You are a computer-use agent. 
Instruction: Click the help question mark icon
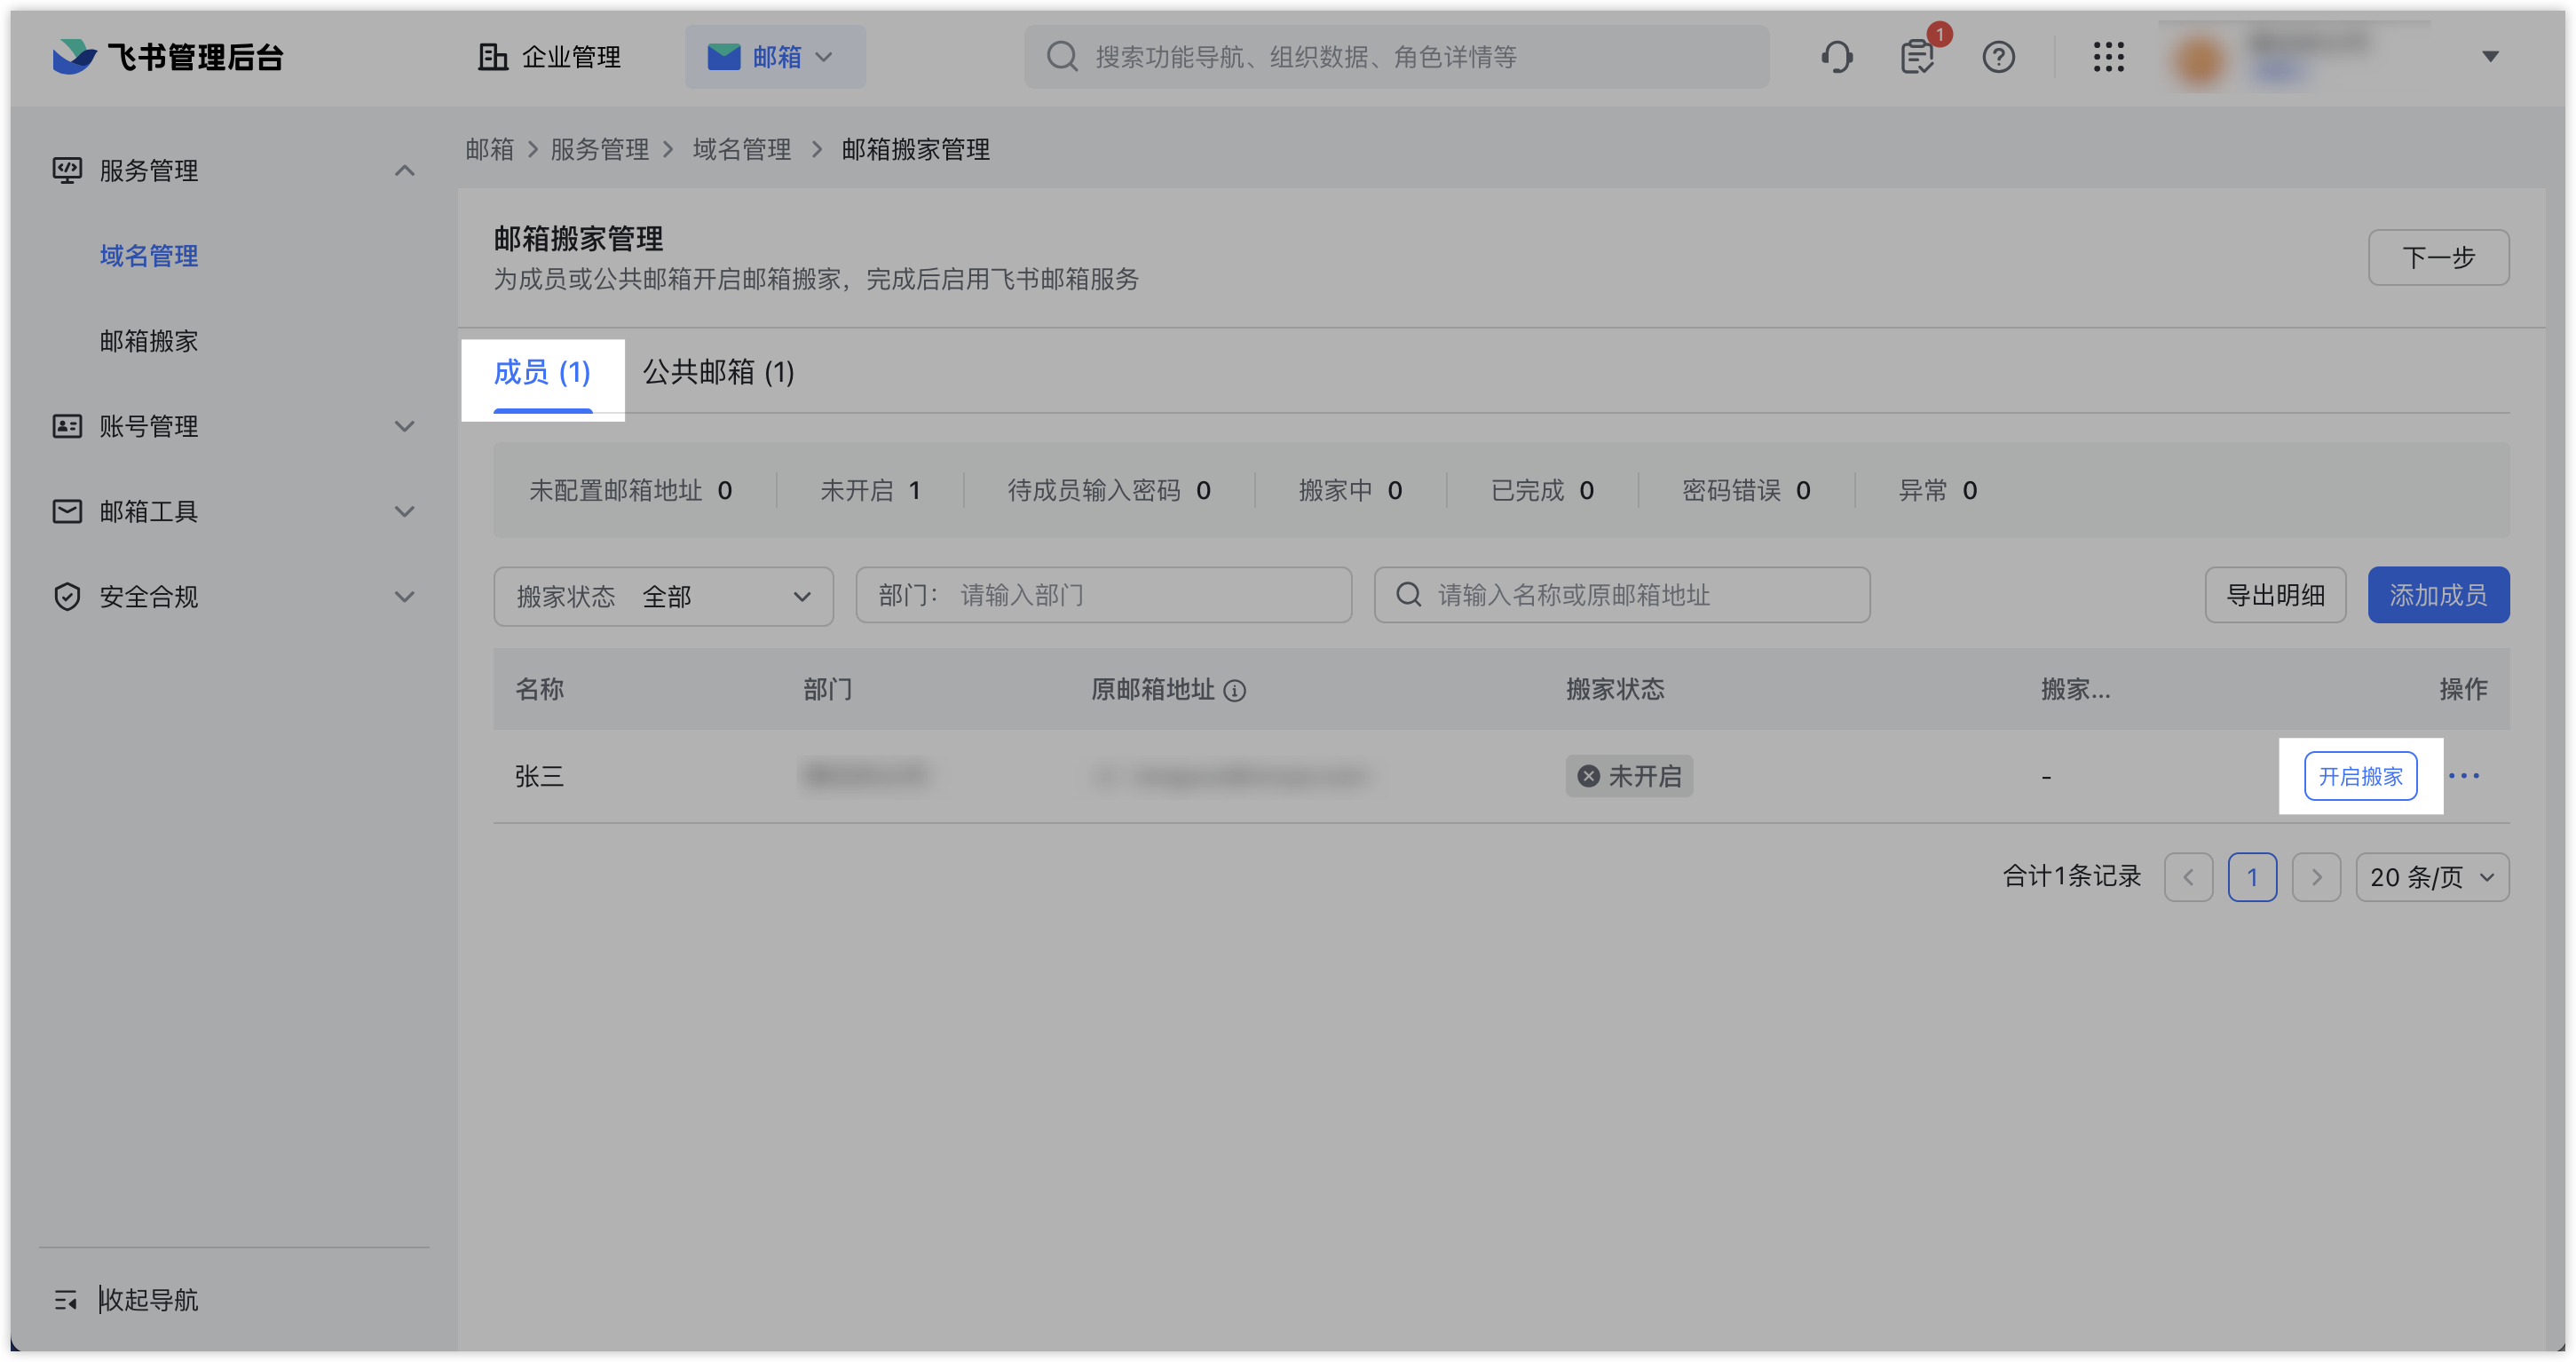[1998, 57]
